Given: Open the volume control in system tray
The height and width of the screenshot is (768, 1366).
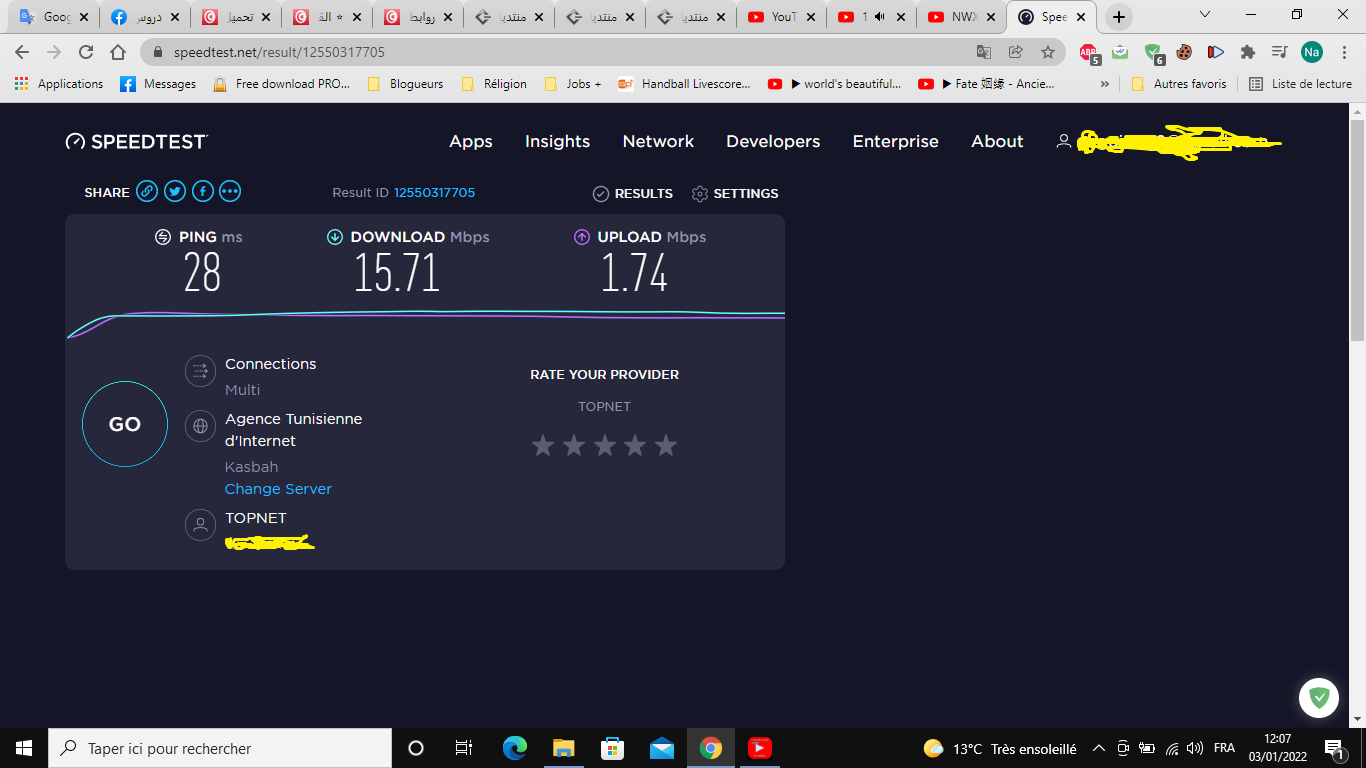Looking at the screenshot, I should click(x=1195, y=748).
